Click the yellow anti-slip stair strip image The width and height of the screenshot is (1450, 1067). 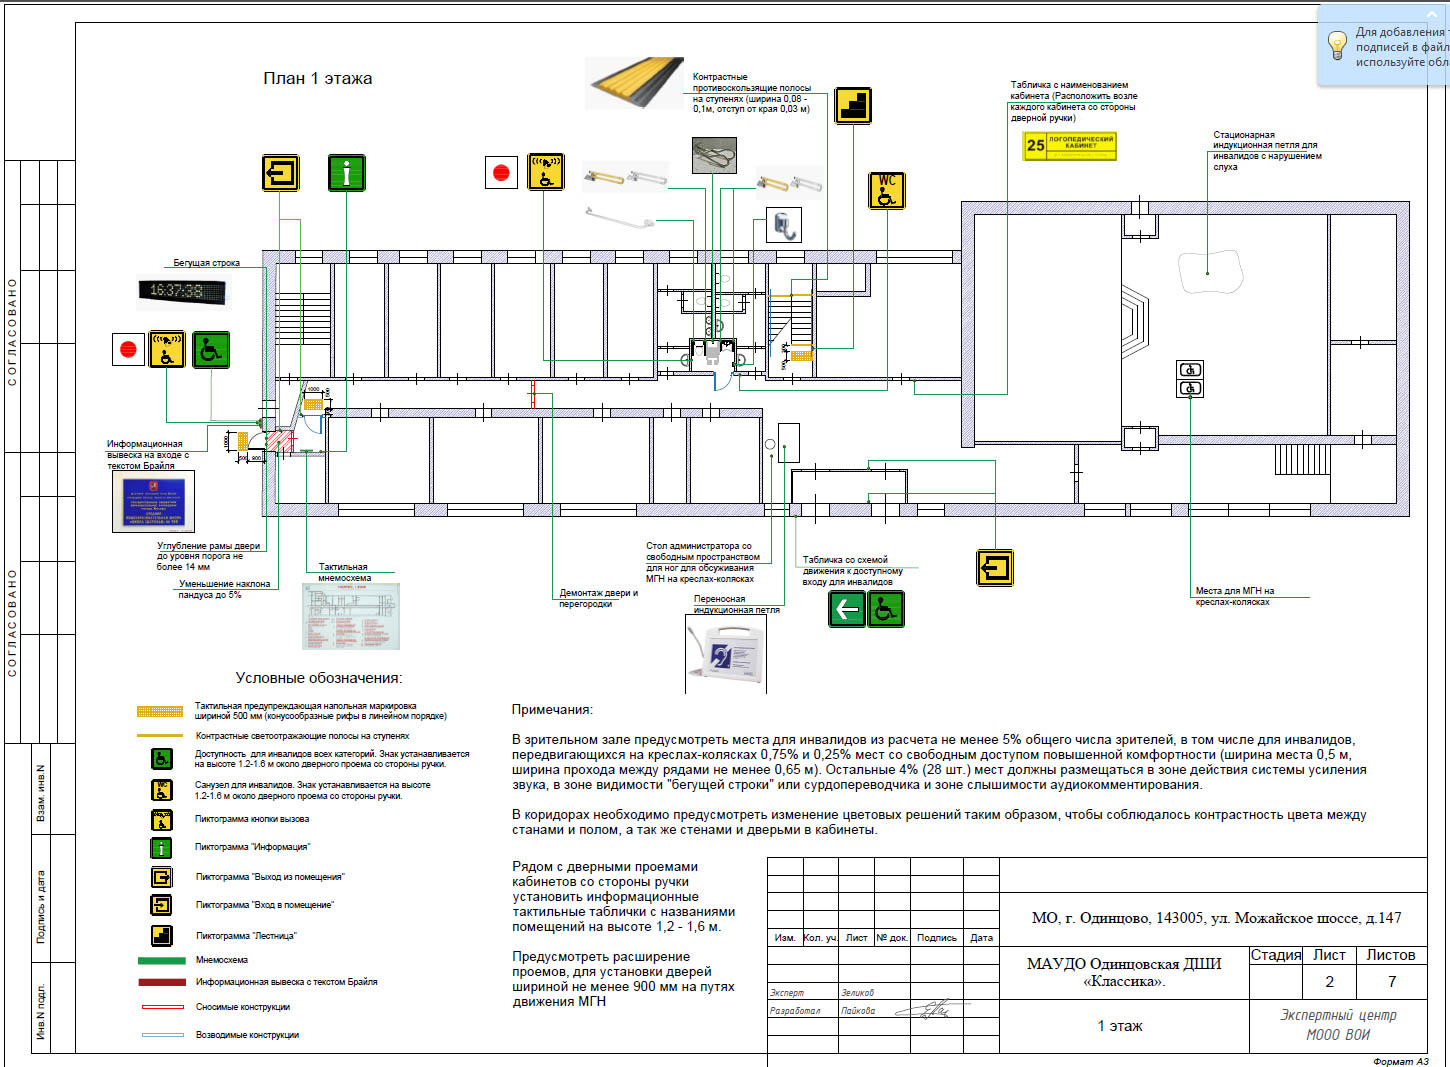coord(634,83)
